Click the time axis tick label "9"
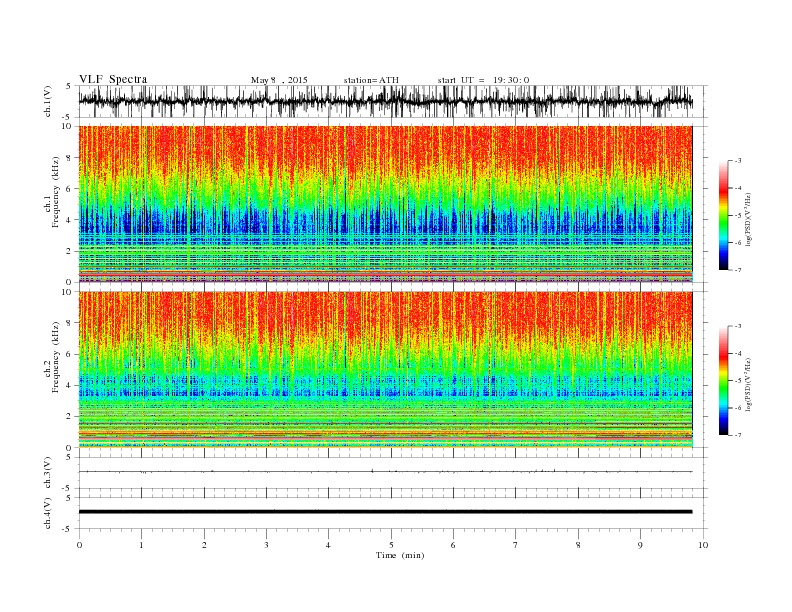Image resolution: width=792 pixels, height=612 pixels. coord(640,545)
